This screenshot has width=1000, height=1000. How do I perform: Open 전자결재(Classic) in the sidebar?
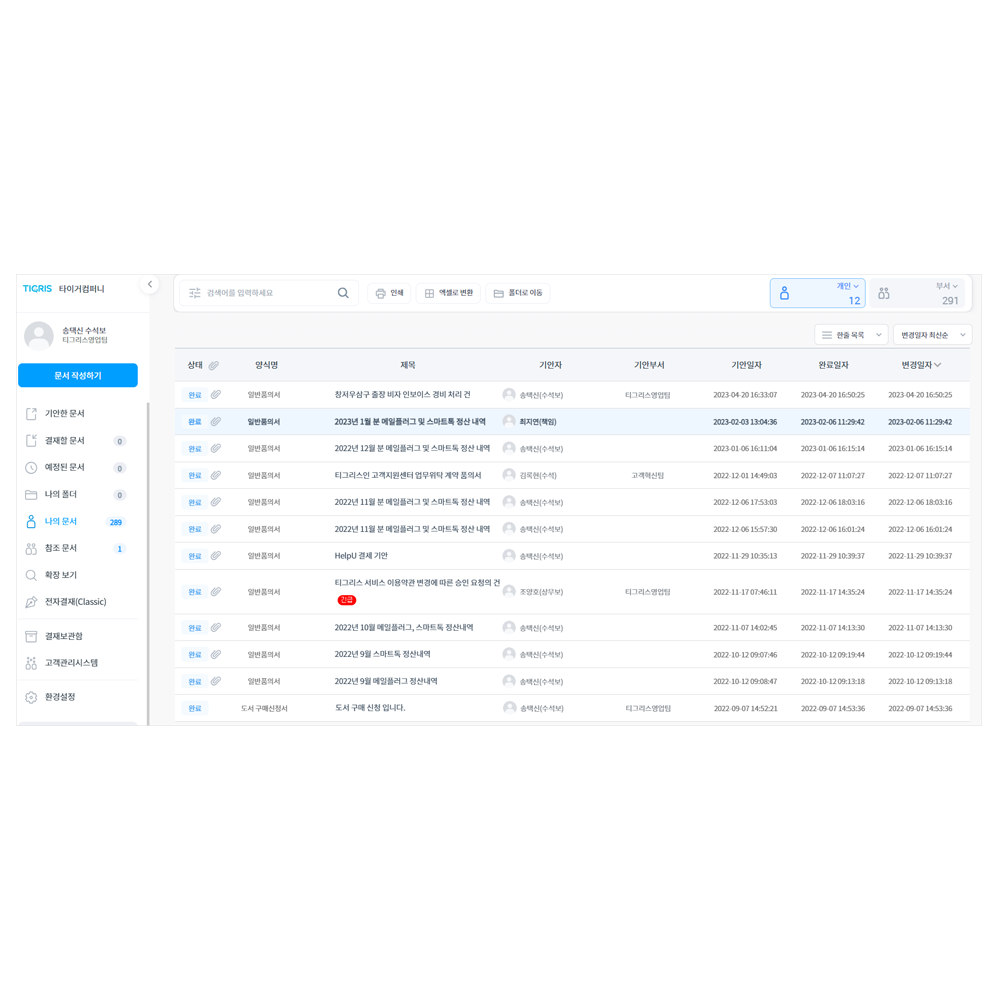click(78, 601)
